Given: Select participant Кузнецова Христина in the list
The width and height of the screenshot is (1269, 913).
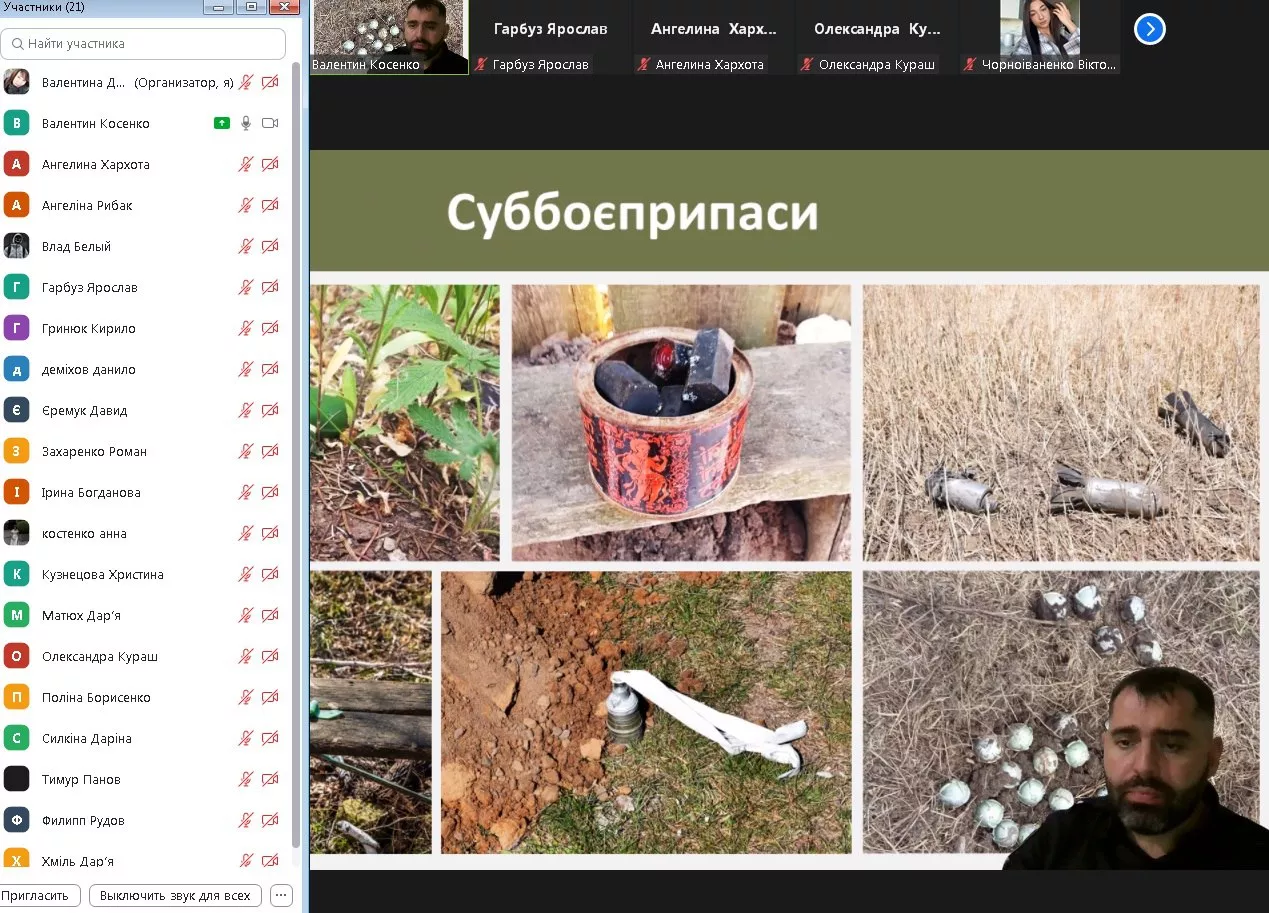Looking at the screenshot, I should tap(103, 574).
